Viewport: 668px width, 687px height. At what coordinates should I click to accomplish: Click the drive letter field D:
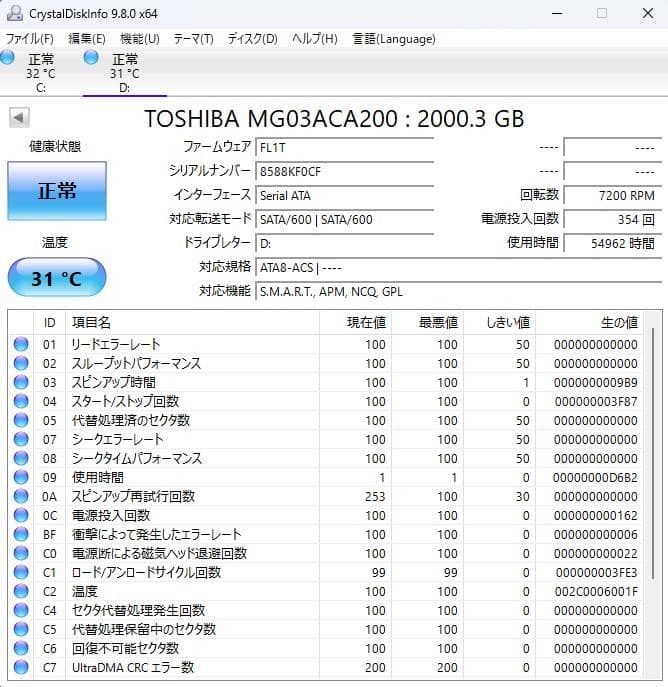point(345,243)
